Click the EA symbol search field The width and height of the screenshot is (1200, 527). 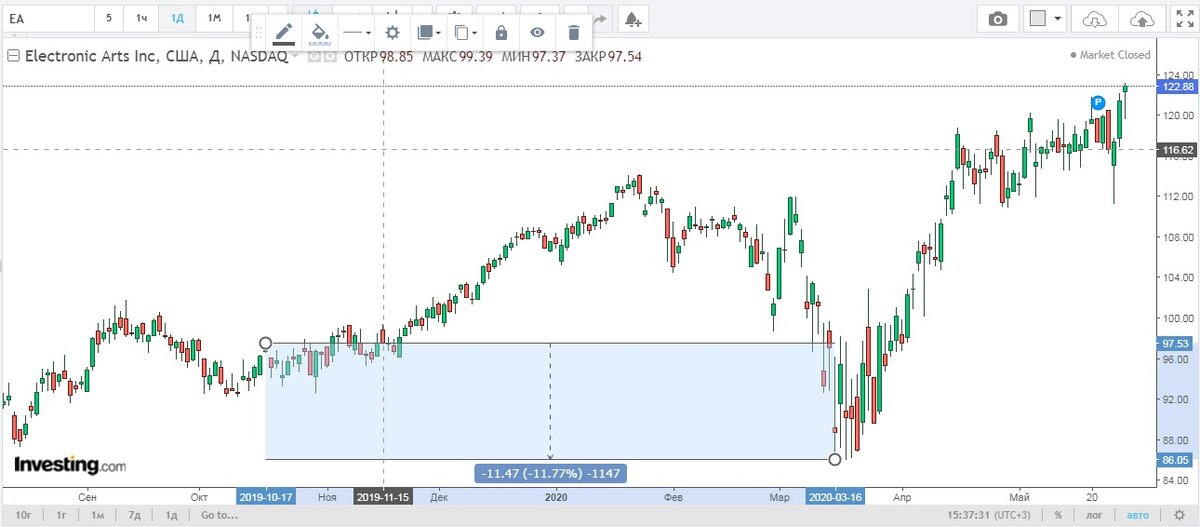(x=46, y=18)
